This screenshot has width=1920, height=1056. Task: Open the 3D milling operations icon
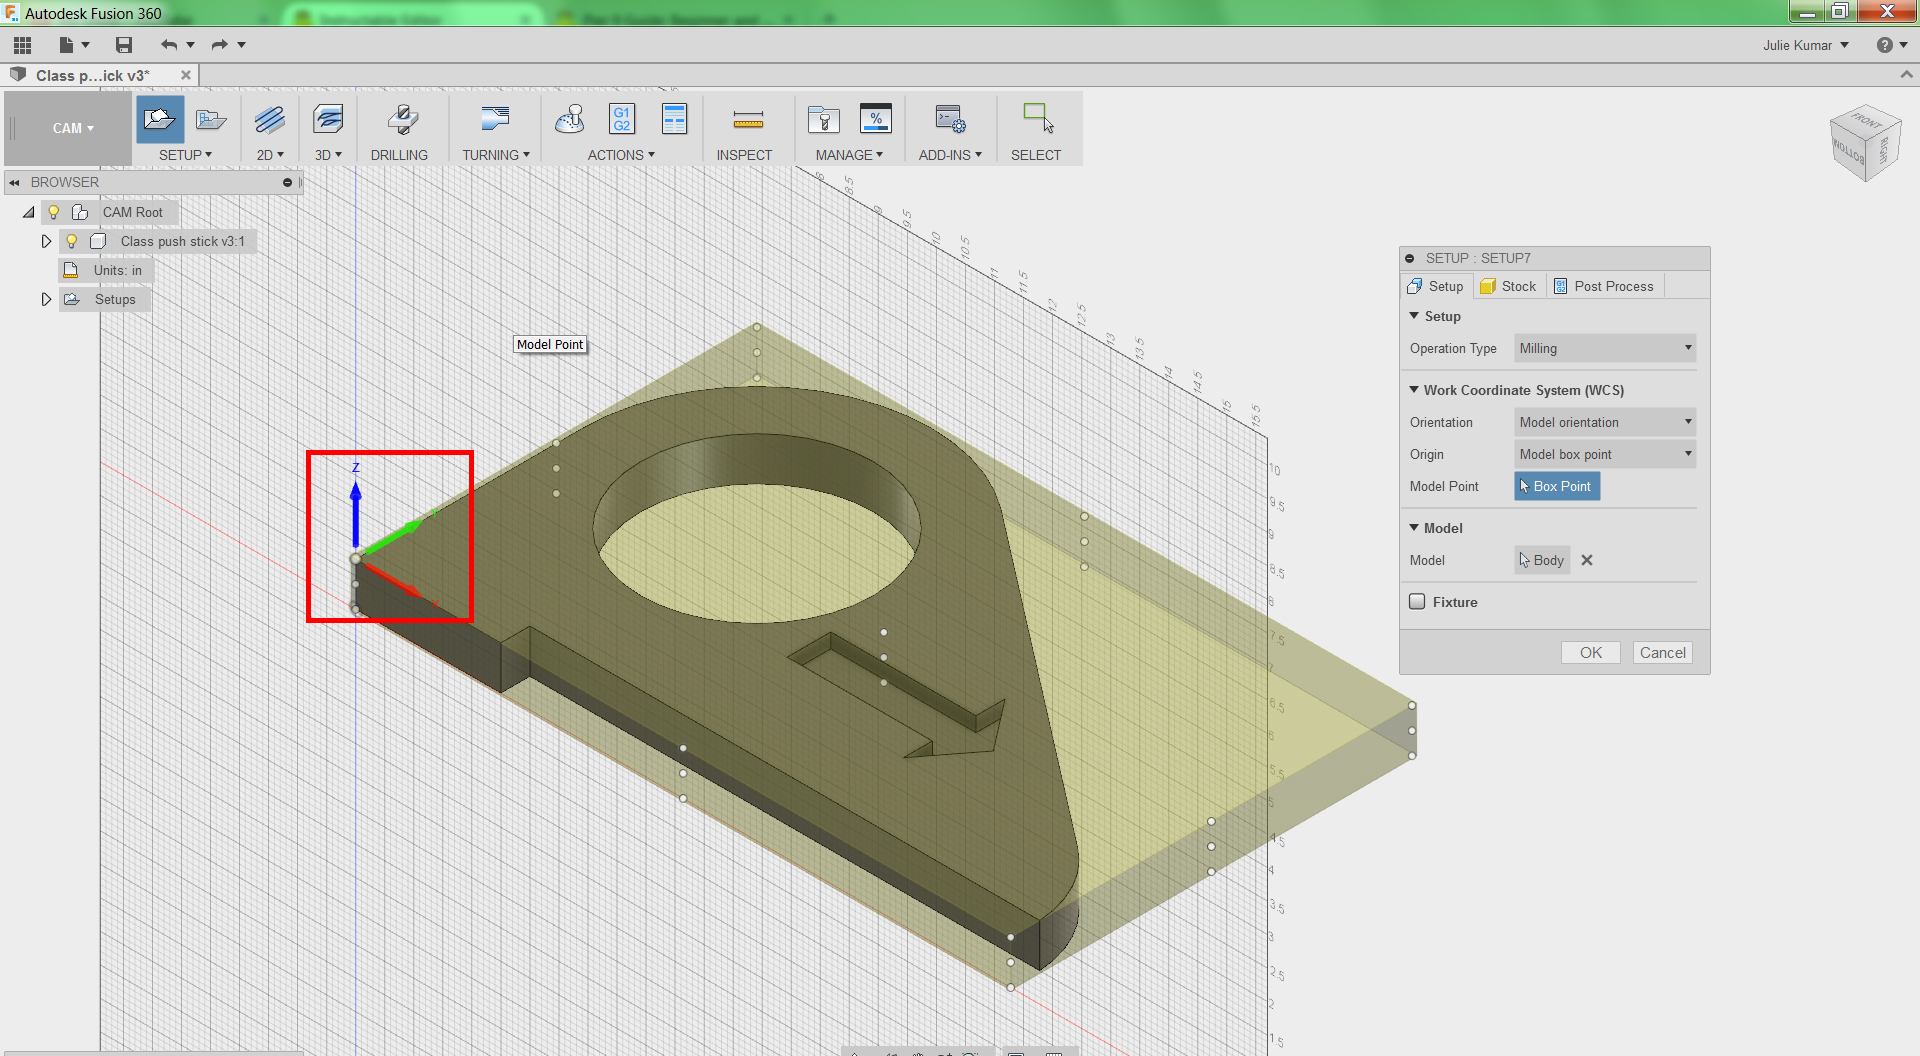pyautogui.click(x=327, y=120)
